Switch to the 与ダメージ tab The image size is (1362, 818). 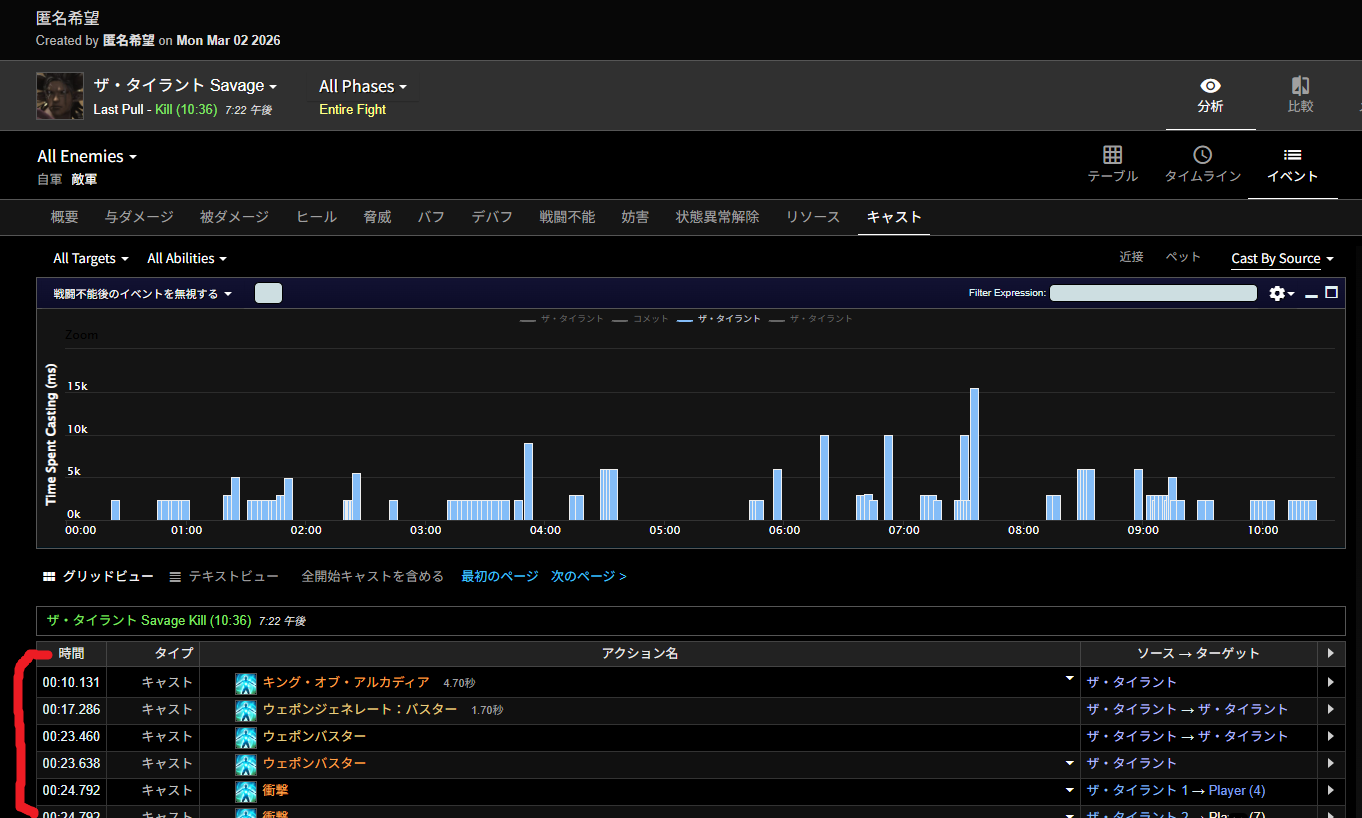[139, 217]
